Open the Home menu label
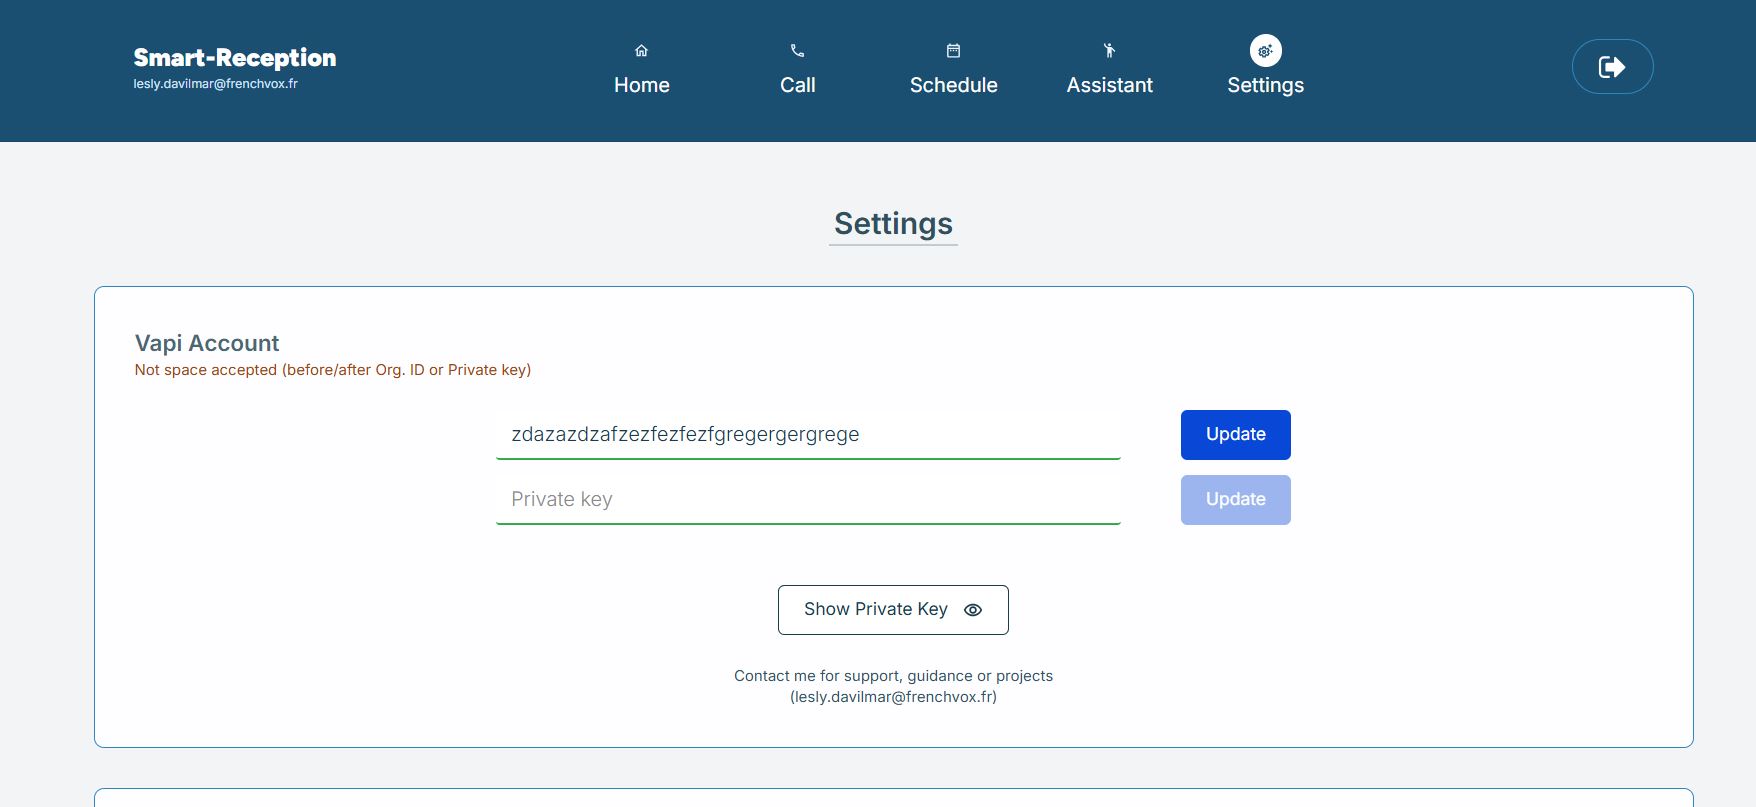Viewport: 1756px width, 807px height. pos(642,86)
